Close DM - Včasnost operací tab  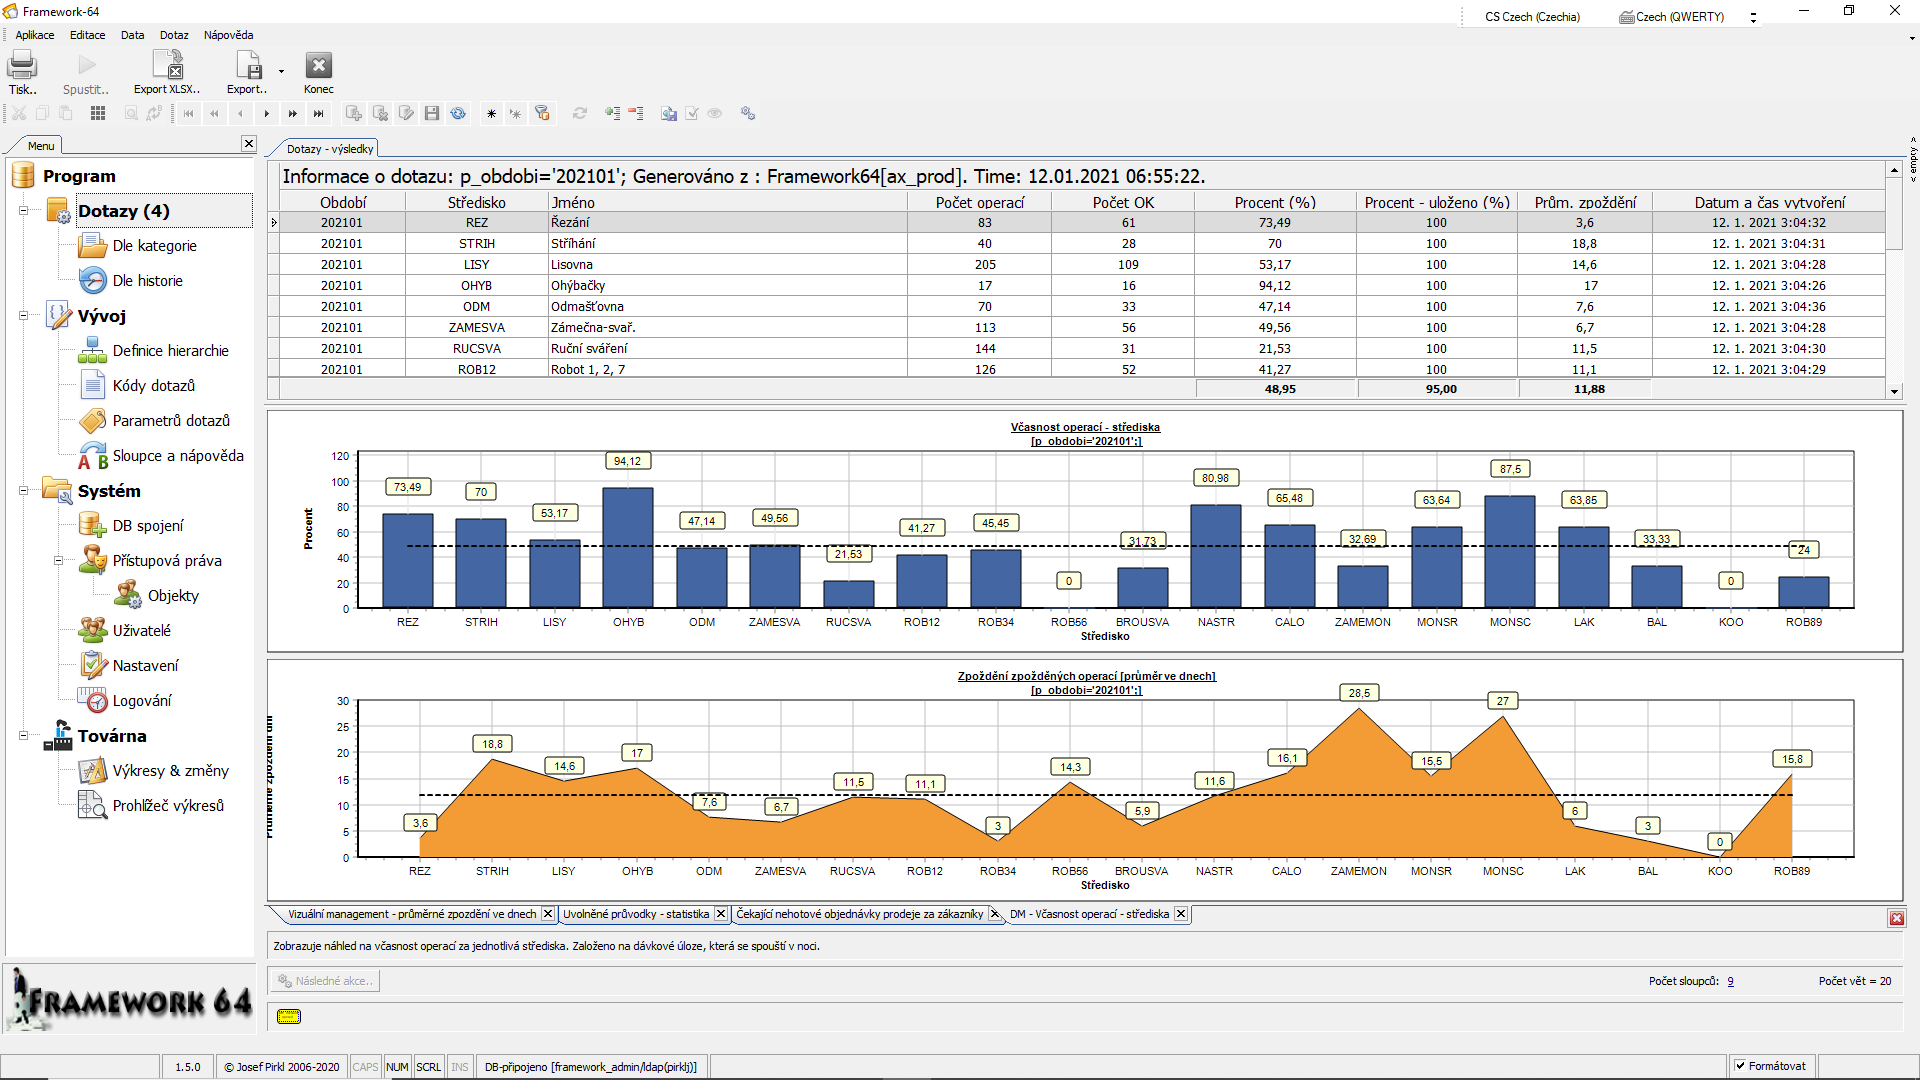pyautogui.click(x=1181, y=914)
